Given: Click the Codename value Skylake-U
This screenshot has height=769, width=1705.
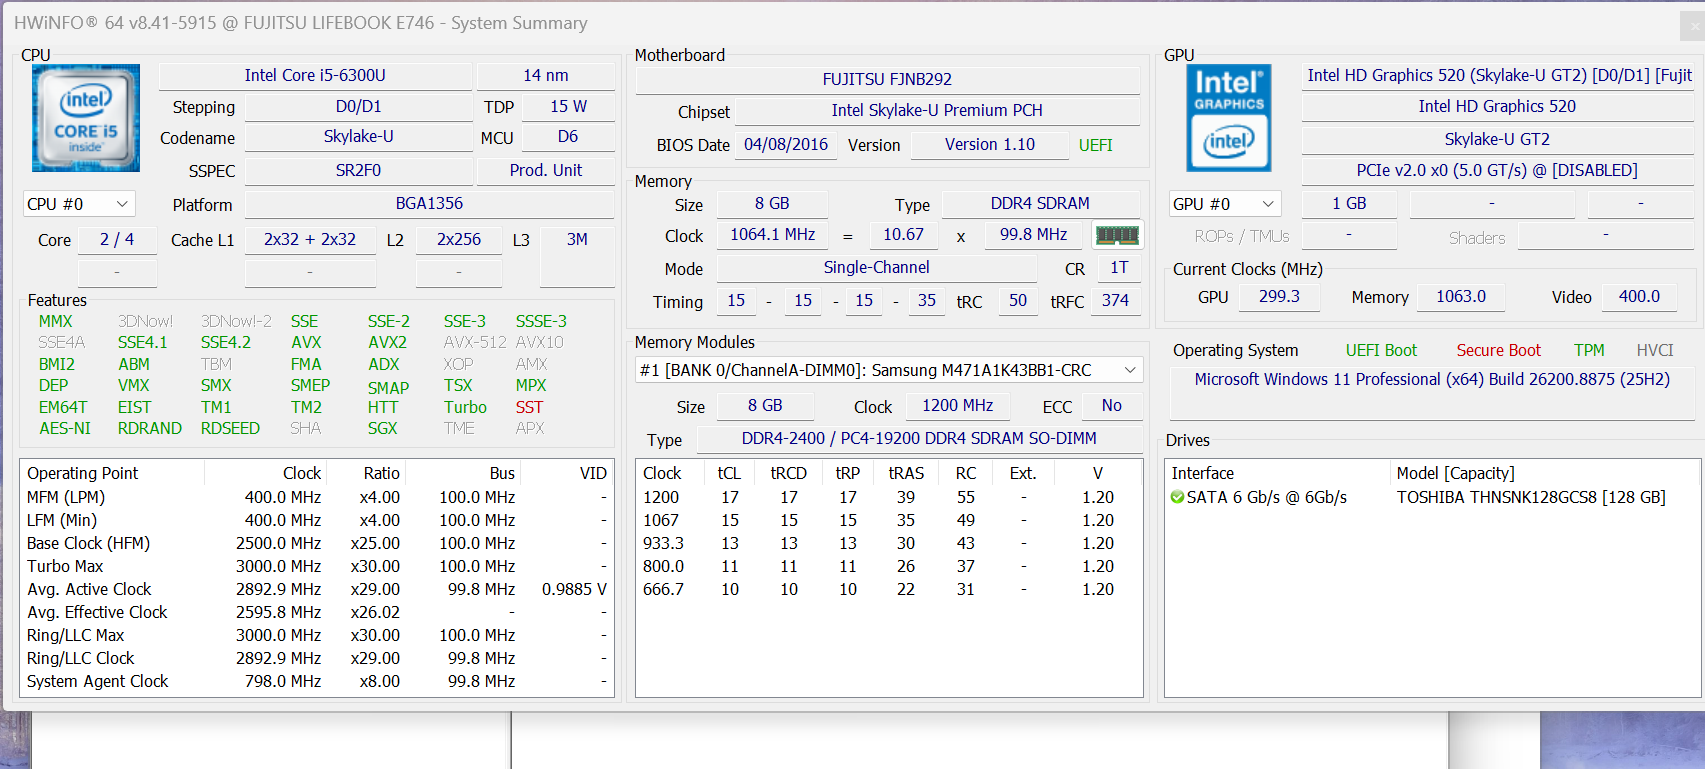Looking at the screenshot, I should pyautogui.click(x=358, y=137).
